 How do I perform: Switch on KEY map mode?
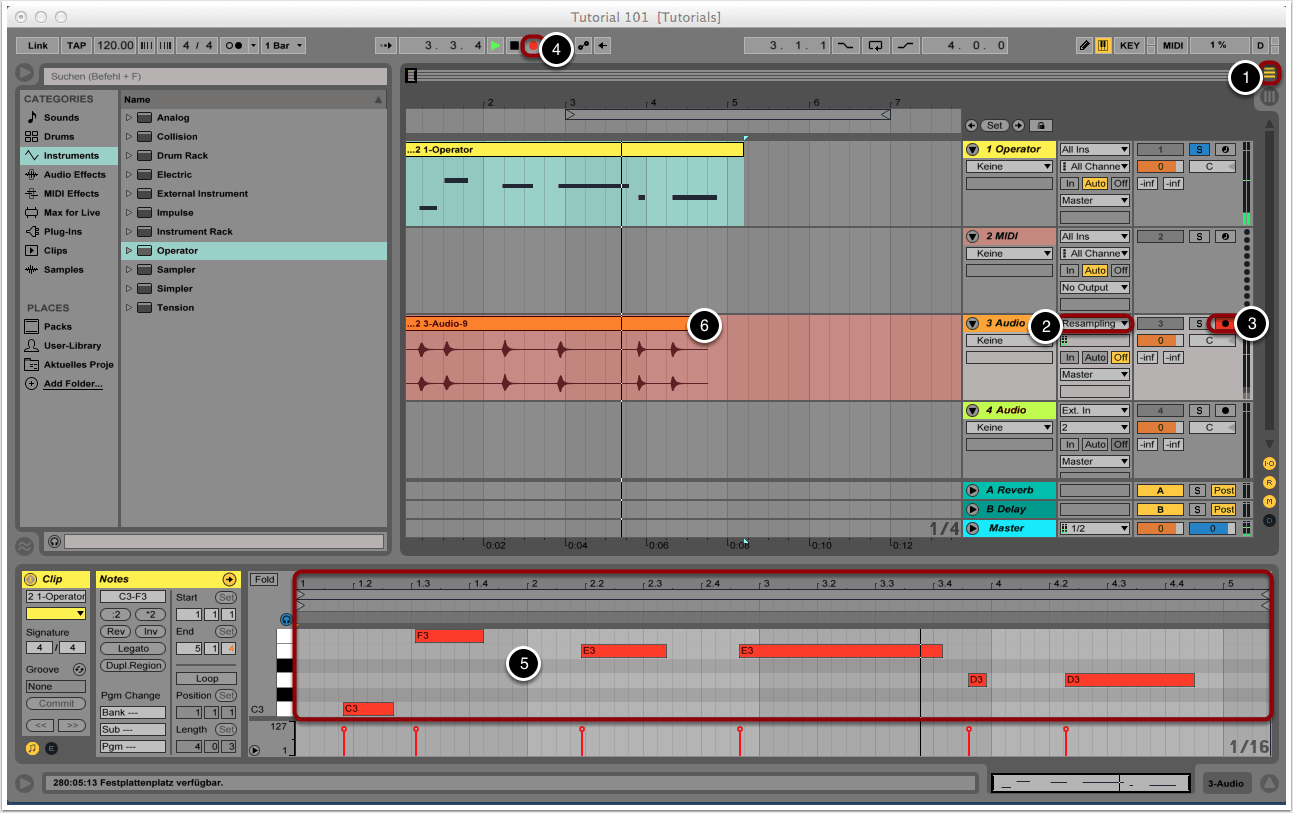click(1129, 46)
